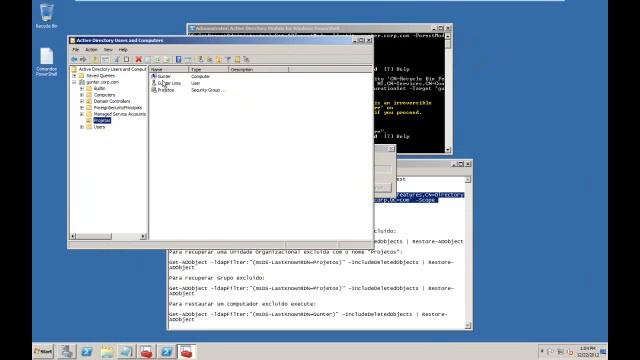The image size is (640, 360).
Task: Click the active red toolbox taskbar icon
Action: click(x=186, y=351)
